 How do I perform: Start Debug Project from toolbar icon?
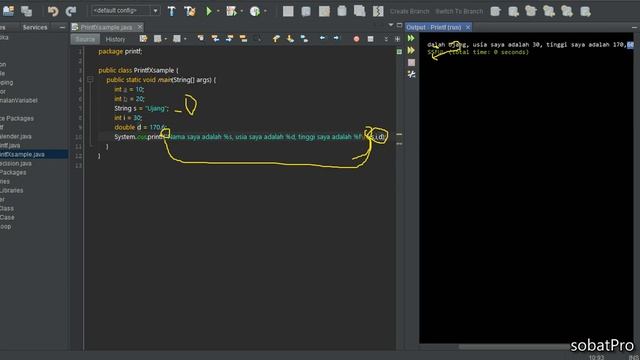tap(231, 11)
